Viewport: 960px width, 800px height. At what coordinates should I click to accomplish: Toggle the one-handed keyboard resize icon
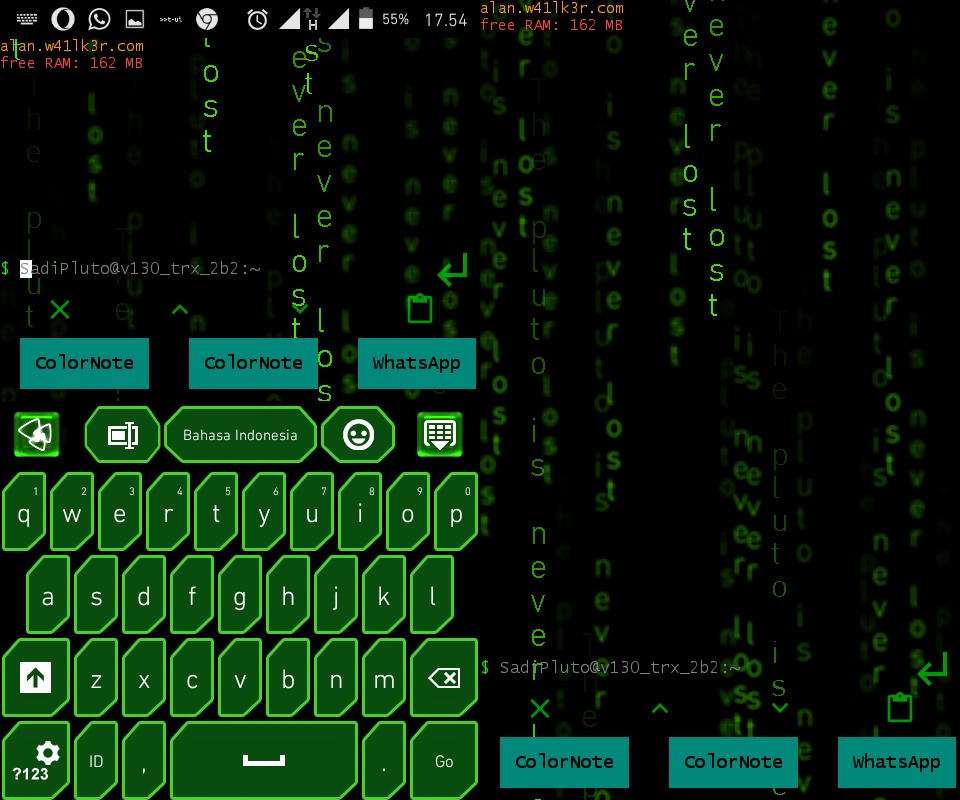[122, 435]
